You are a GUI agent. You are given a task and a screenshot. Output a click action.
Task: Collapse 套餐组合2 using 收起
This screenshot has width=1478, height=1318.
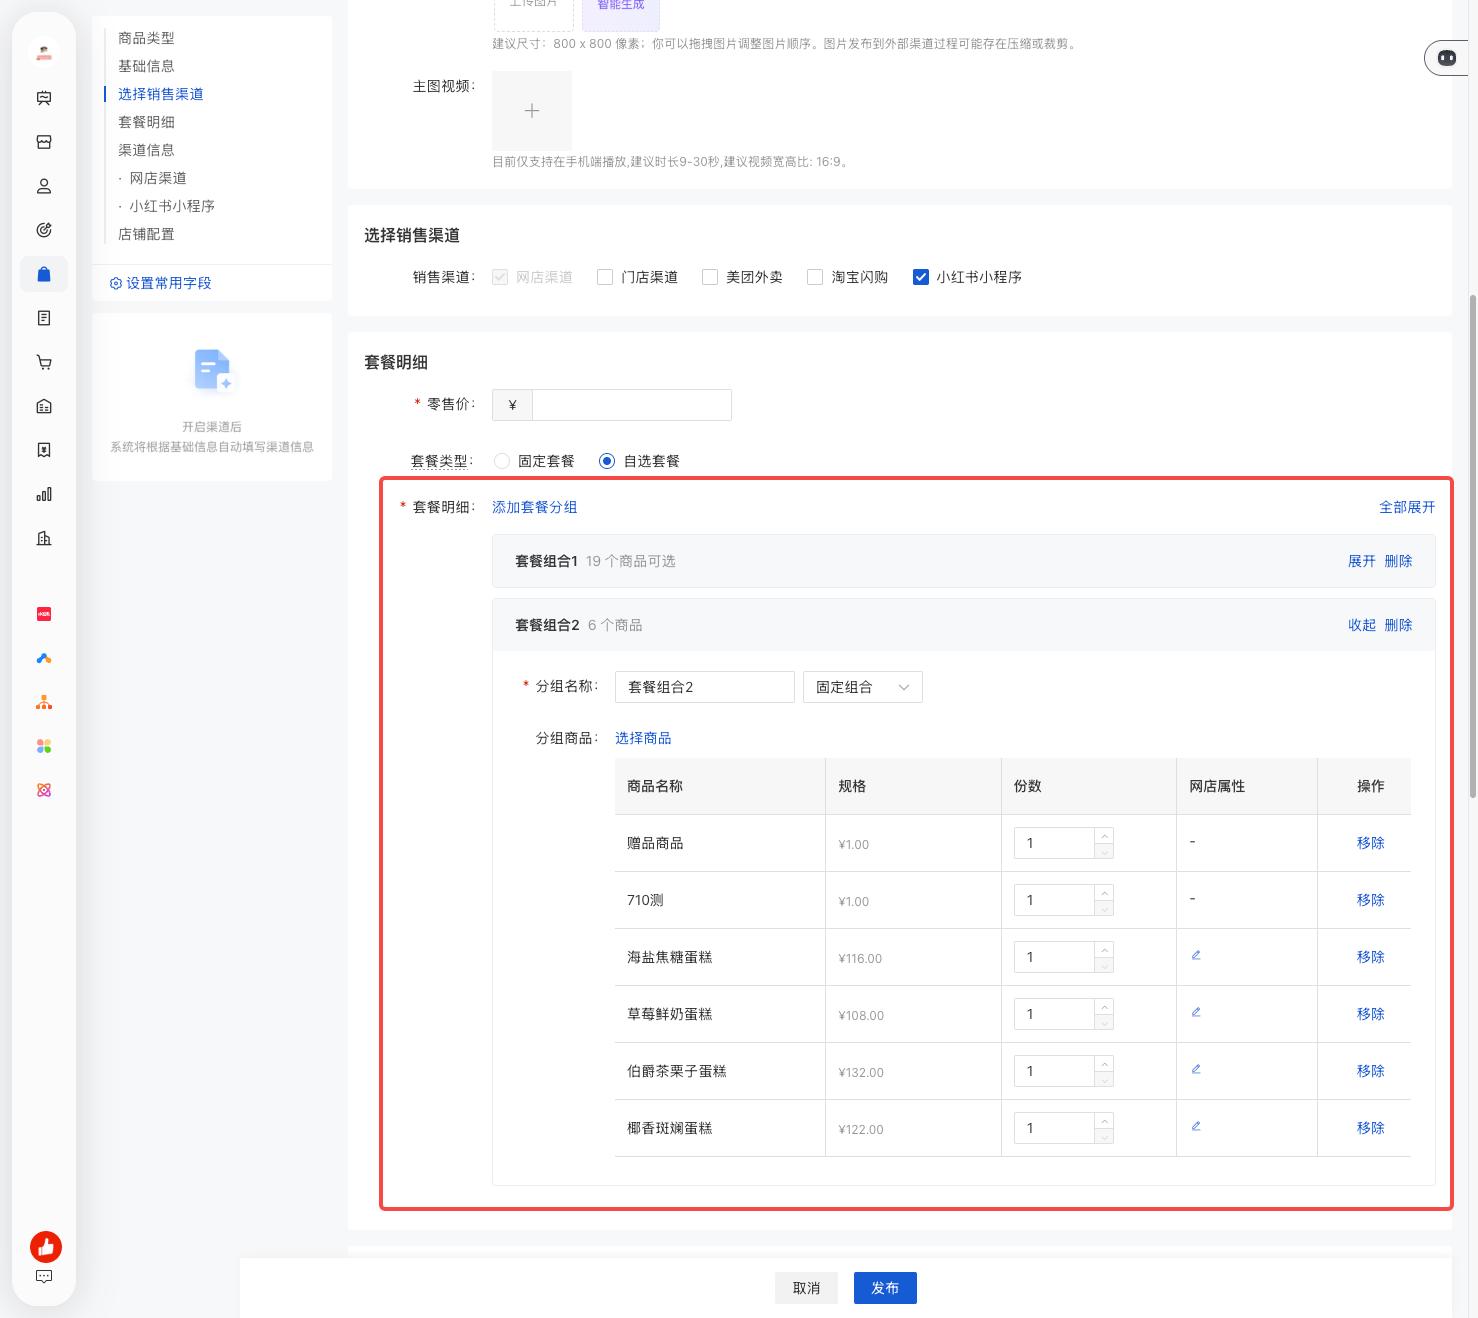pos(1362,625)
